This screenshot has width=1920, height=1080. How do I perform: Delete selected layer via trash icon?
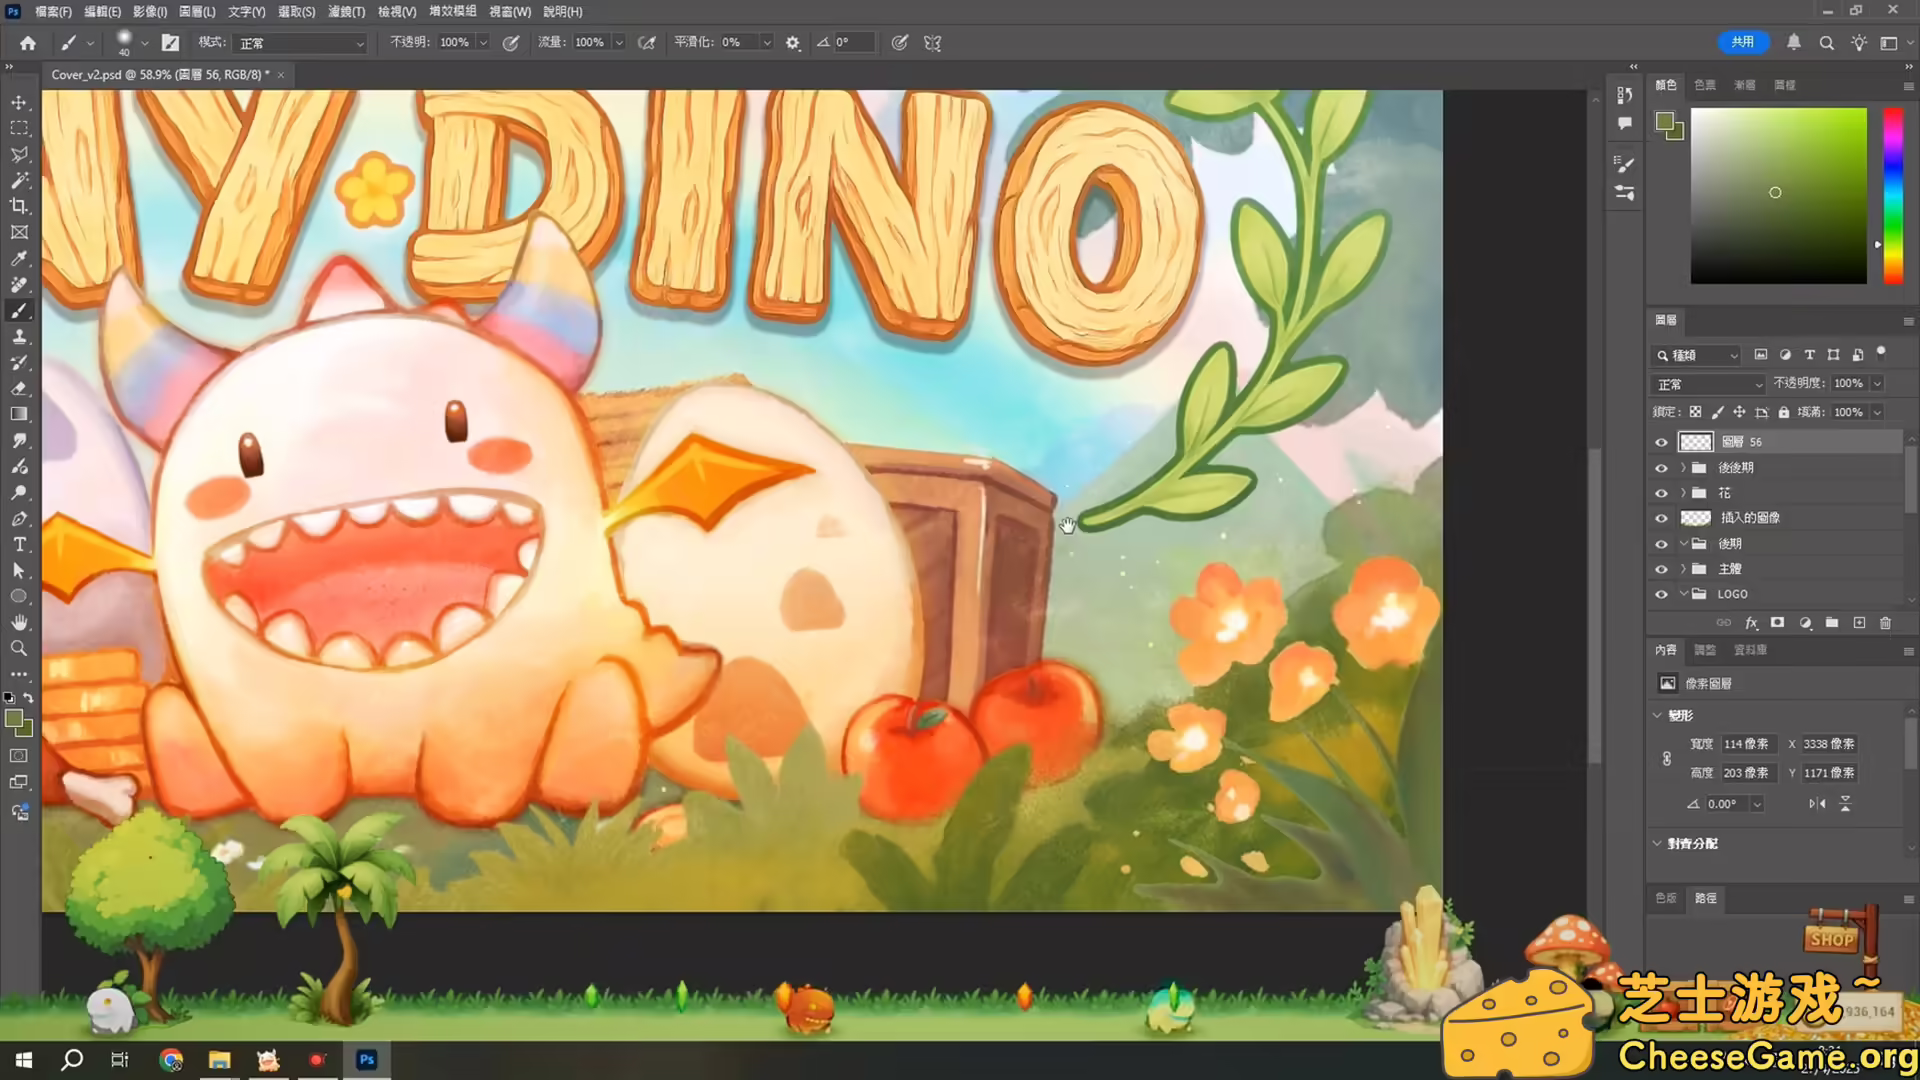tap(1884, 622)
